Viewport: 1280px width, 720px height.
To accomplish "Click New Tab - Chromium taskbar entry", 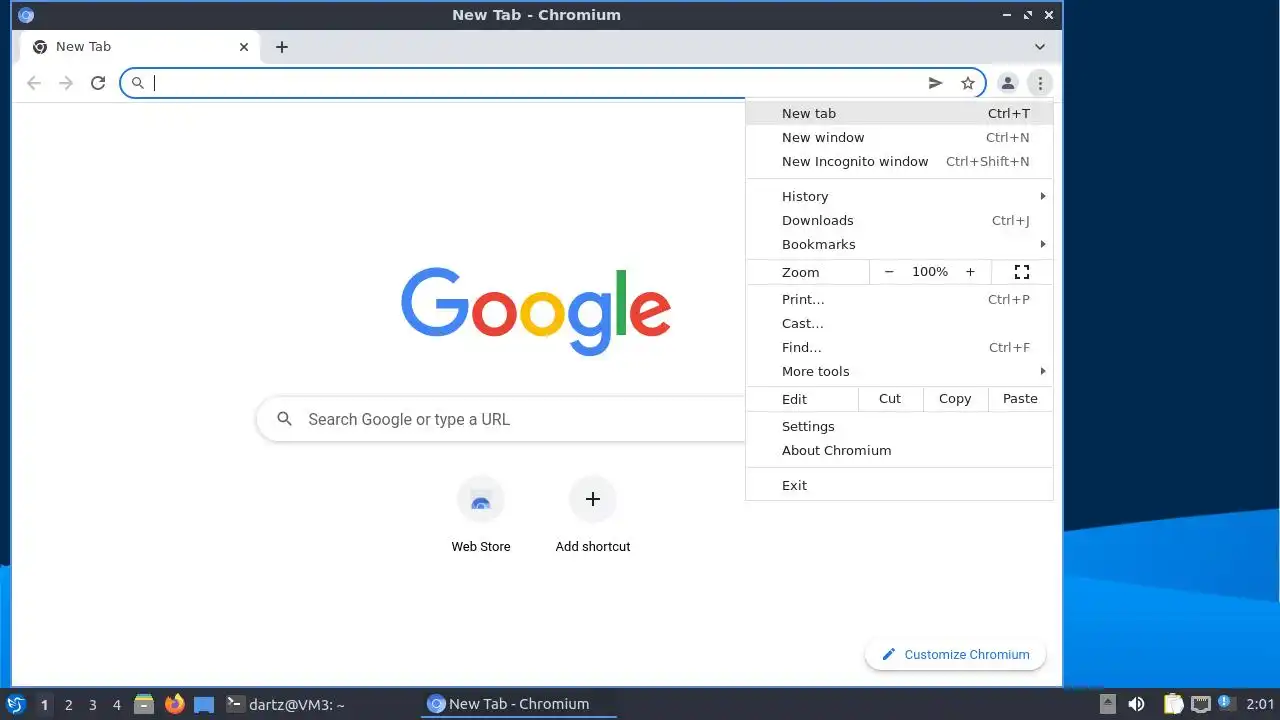I will pos(520,704).
